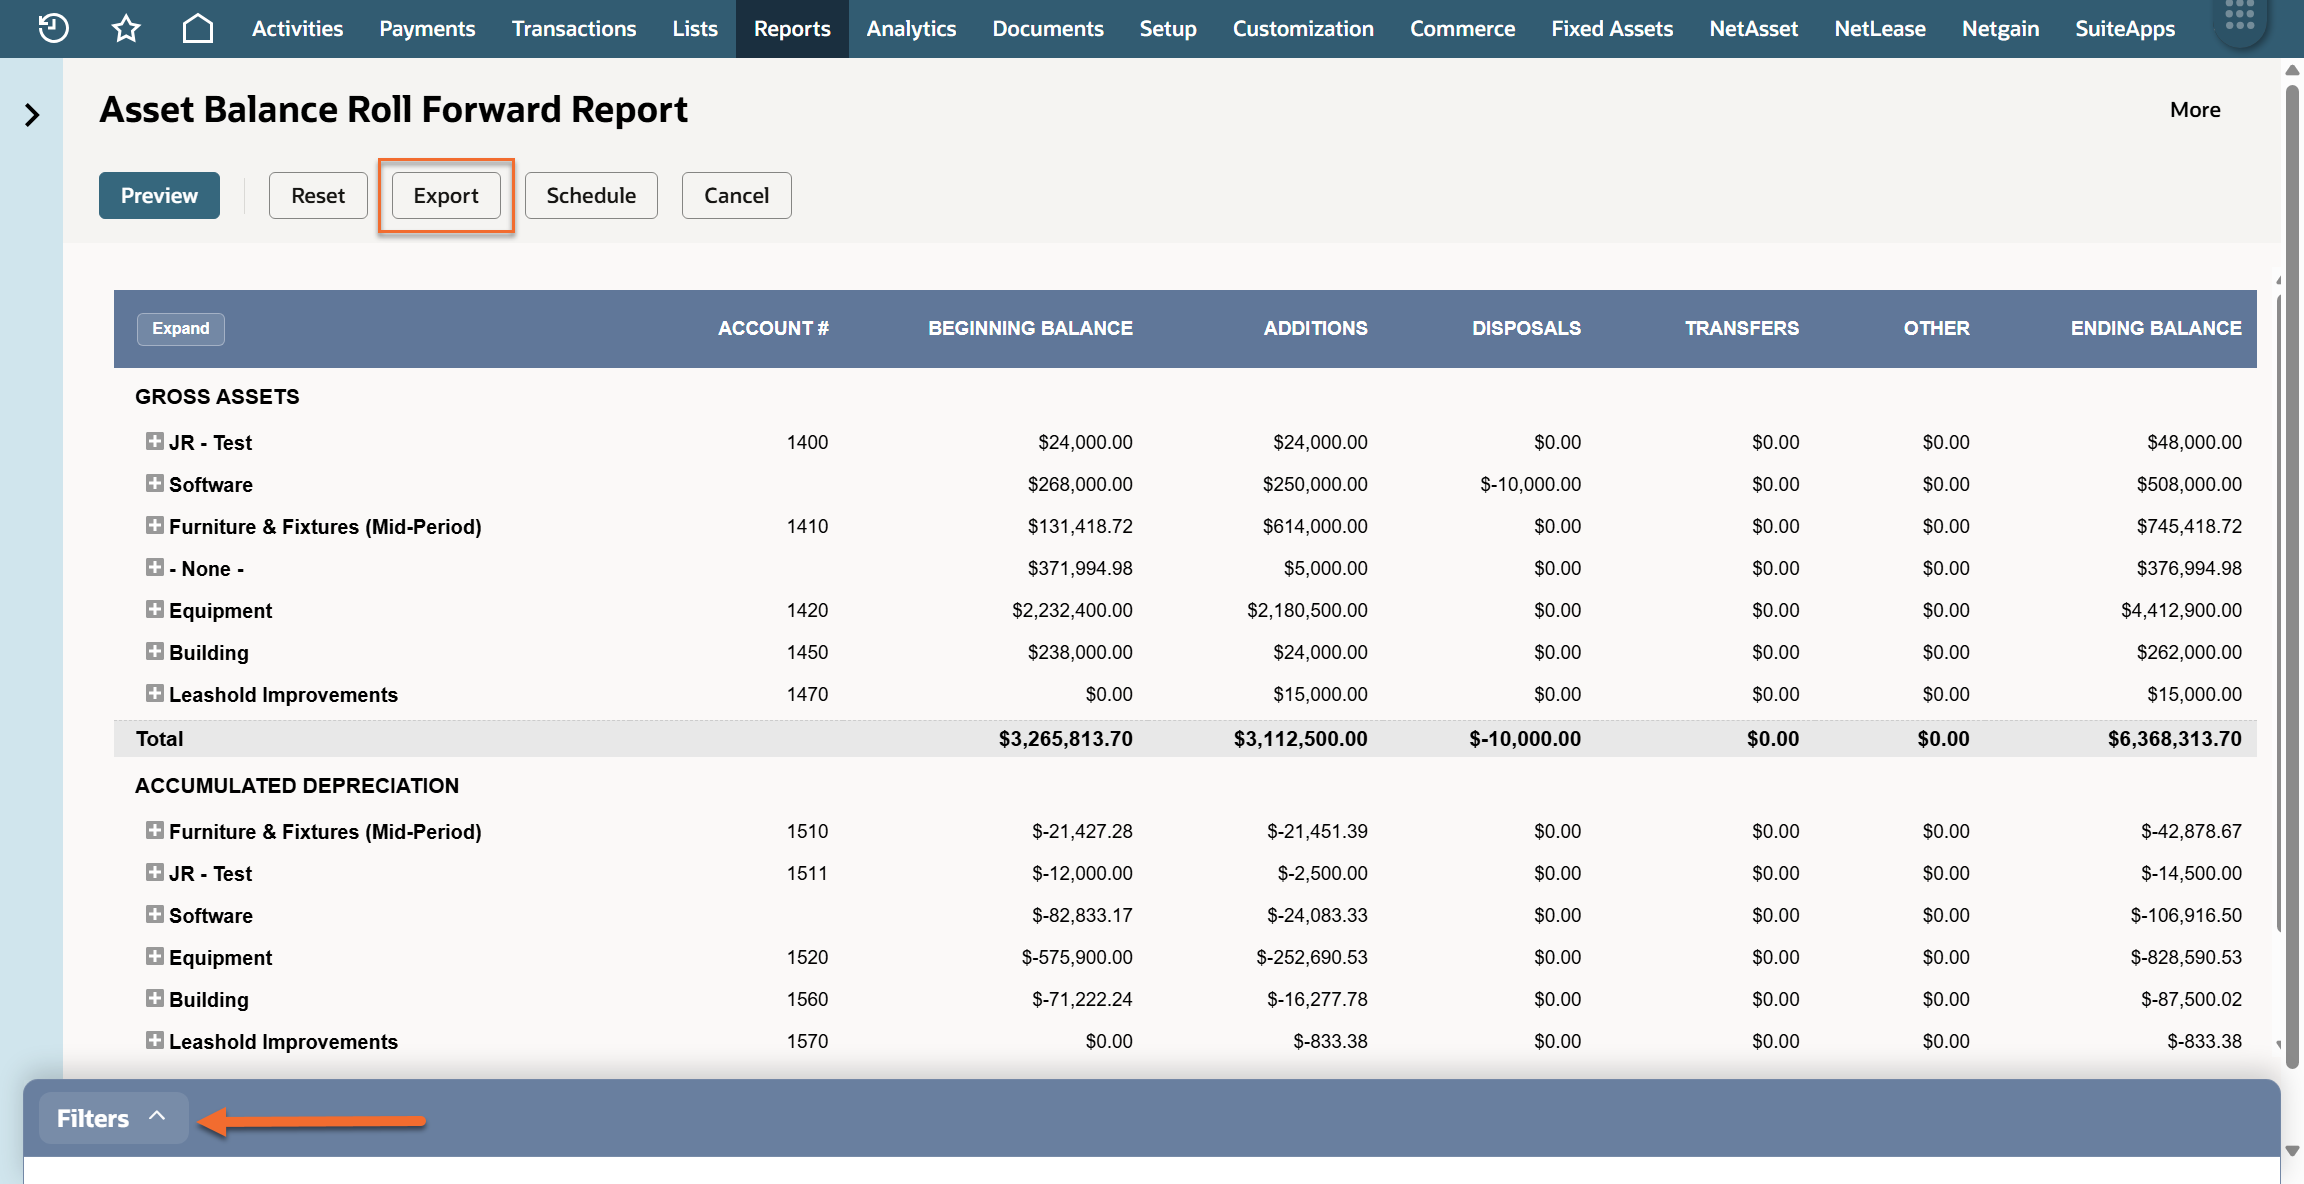
Task: Open the Recent Records history icon
Action: point(54,28)
